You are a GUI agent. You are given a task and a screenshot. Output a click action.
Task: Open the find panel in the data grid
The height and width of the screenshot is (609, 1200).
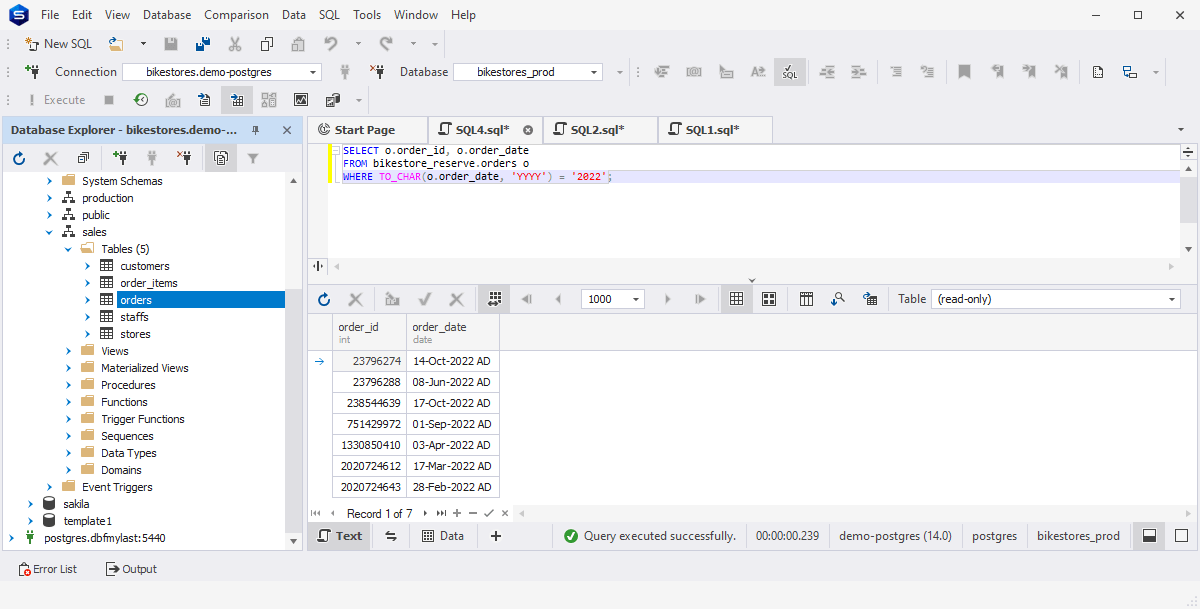838,298
